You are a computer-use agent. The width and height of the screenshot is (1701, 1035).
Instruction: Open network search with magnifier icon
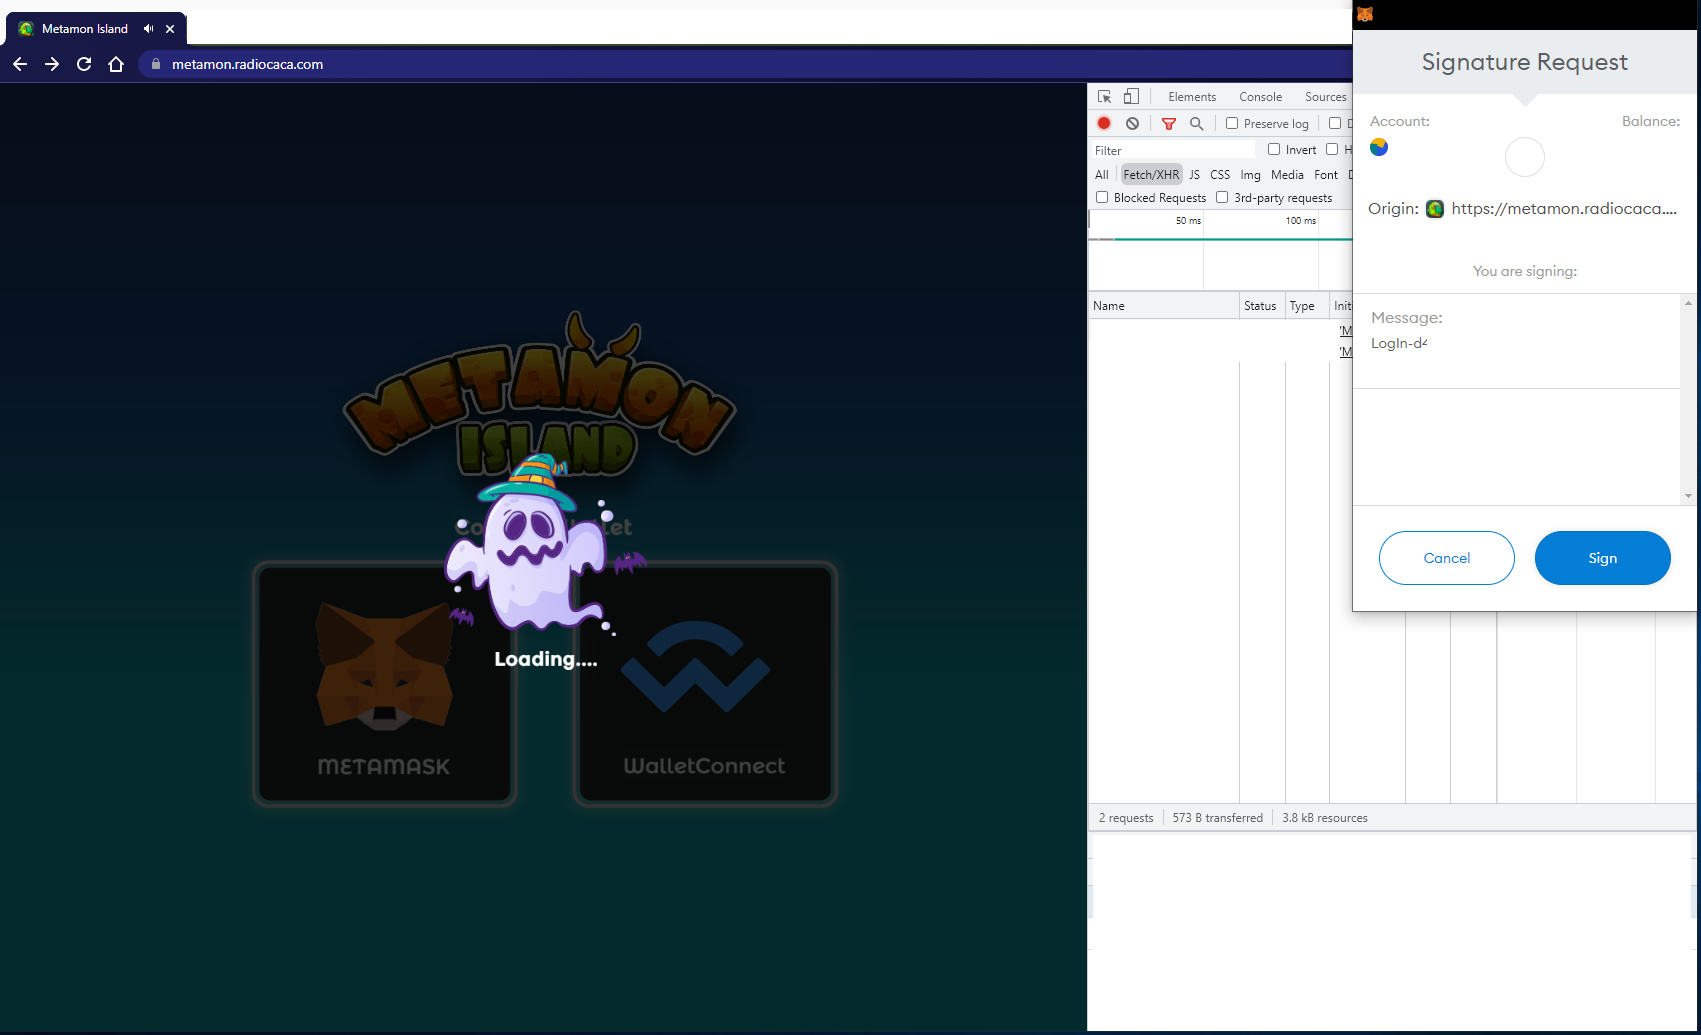pos(1196,123)
